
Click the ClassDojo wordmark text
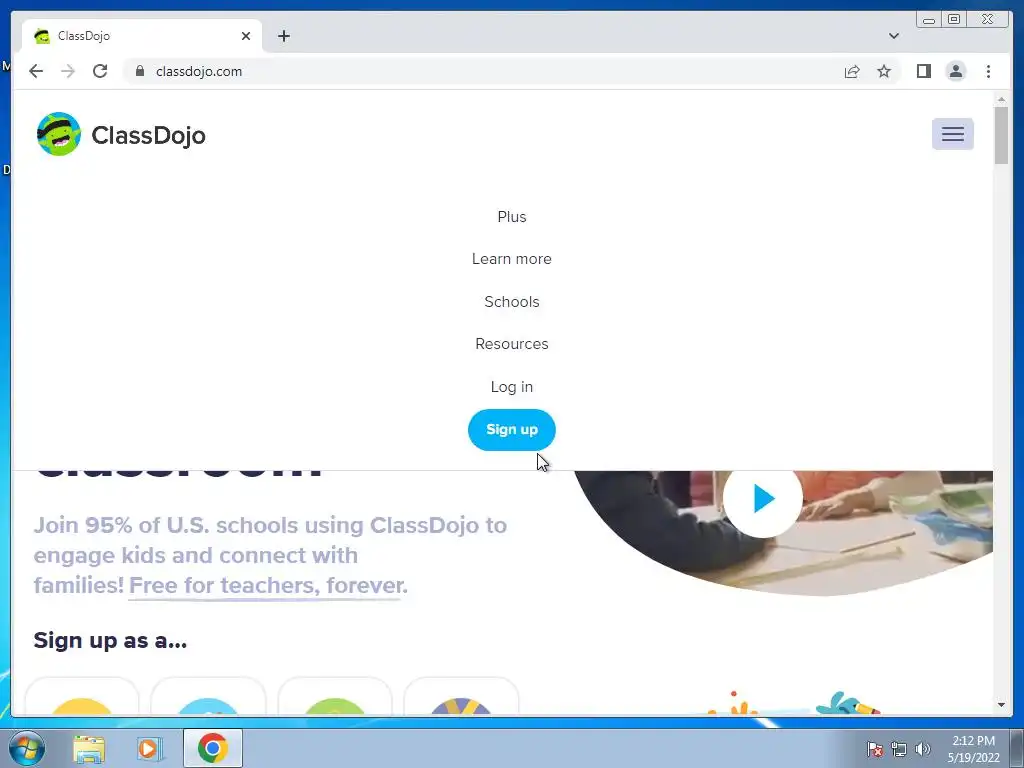(148, 135)
